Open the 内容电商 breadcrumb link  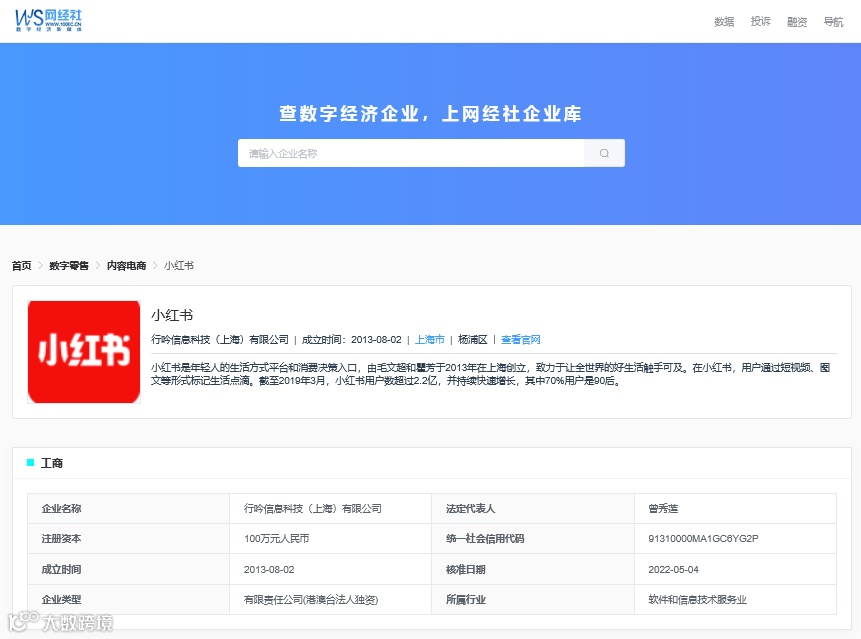126,266
